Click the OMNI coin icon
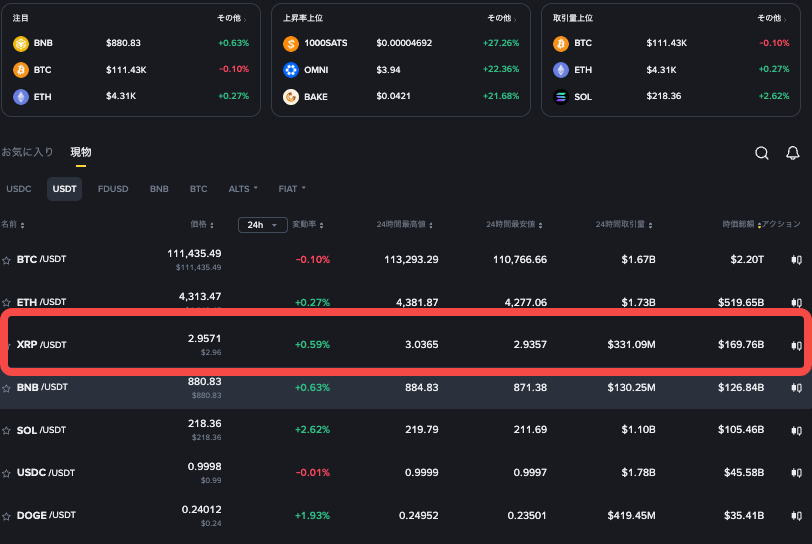 click(291, 70)
